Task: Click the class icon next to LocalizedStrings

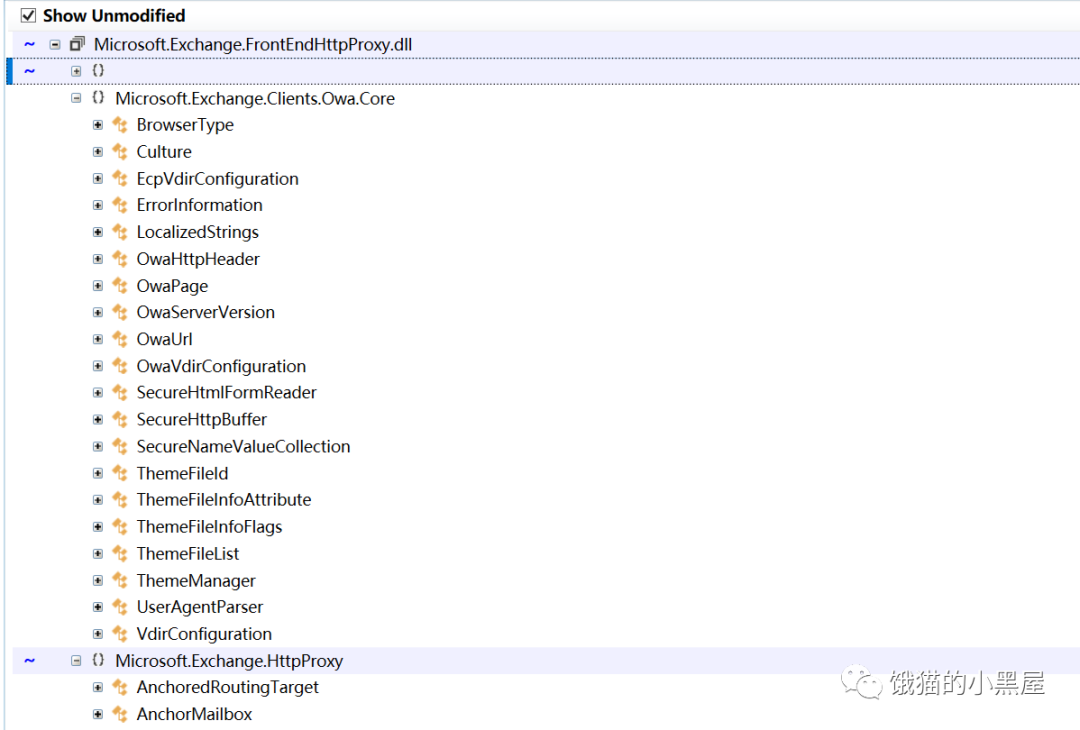Action: [x=121, y=232]
